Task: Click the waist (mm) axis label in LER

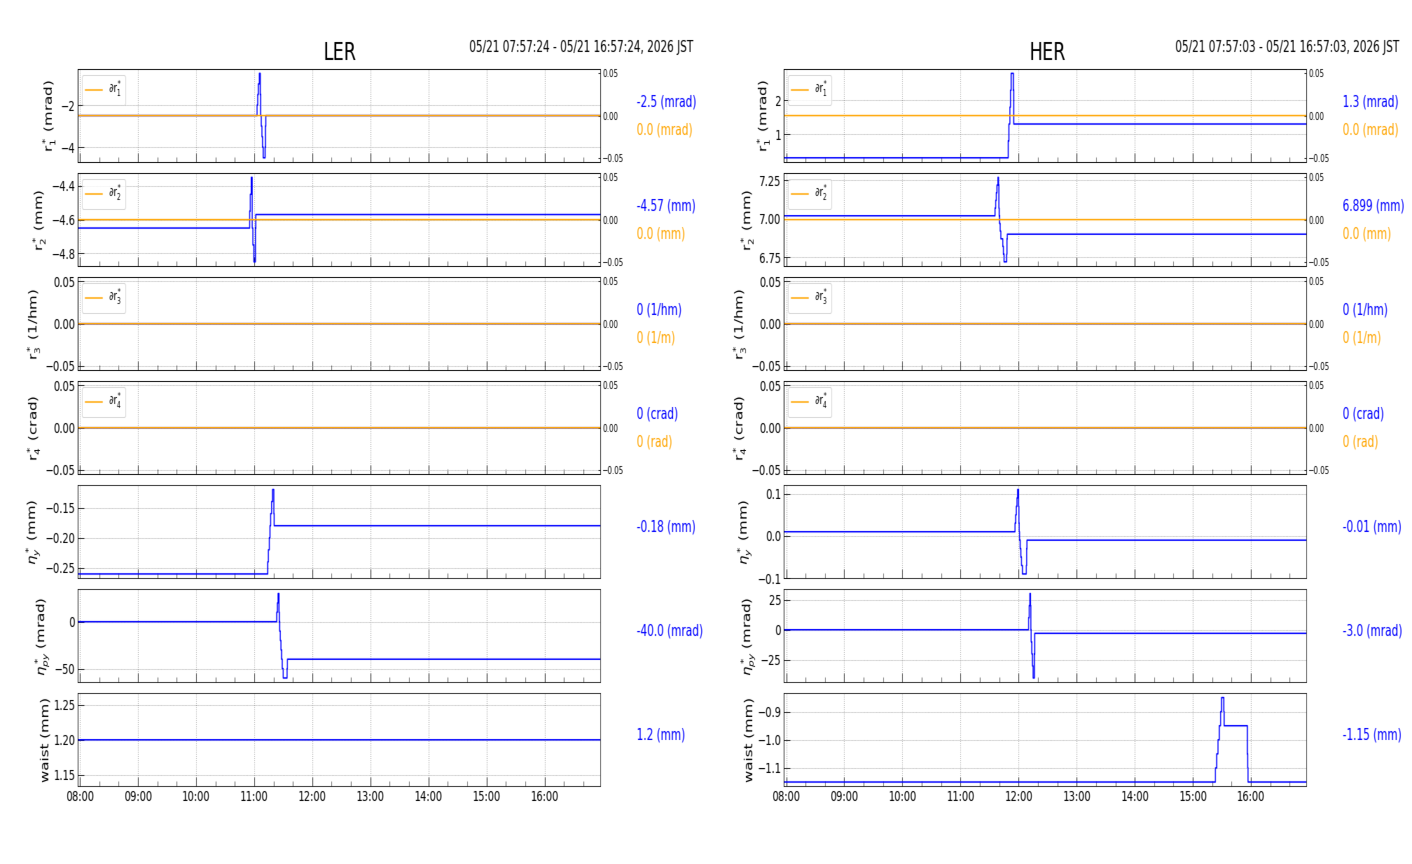Action: pyautogui.click(x=44, y=740)
